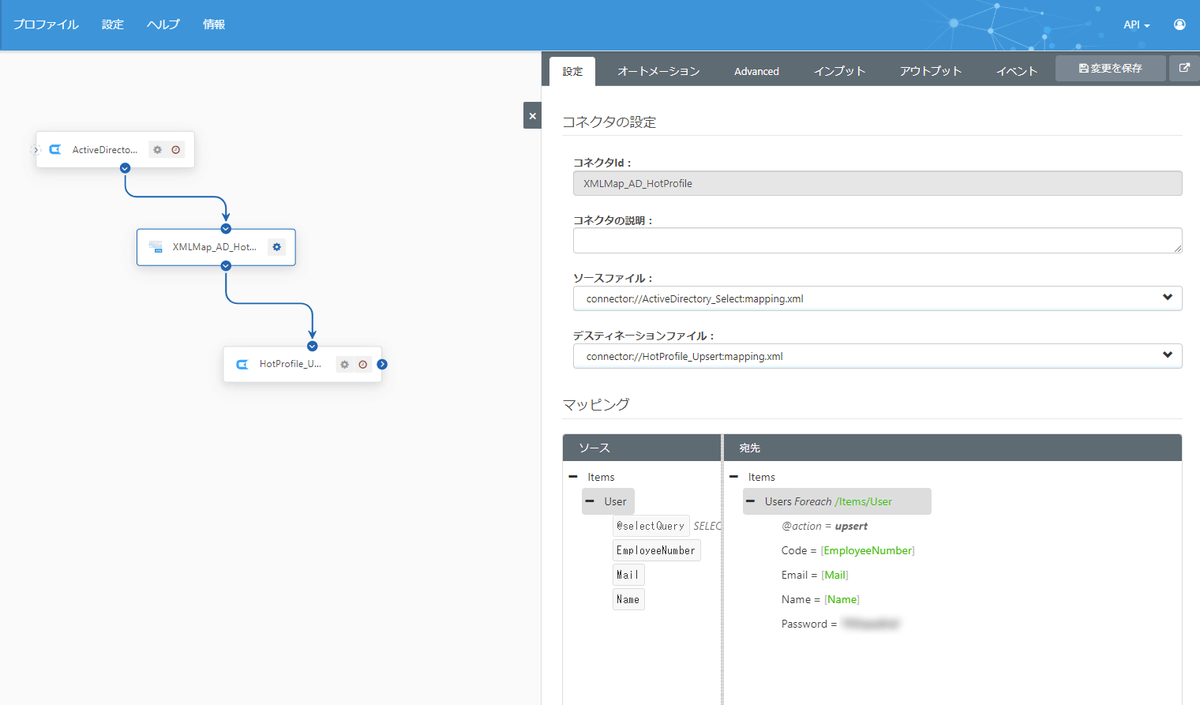Collapse the destination Items node
The height and width of the screenshot is (705, 1200).
coord(734,477)
